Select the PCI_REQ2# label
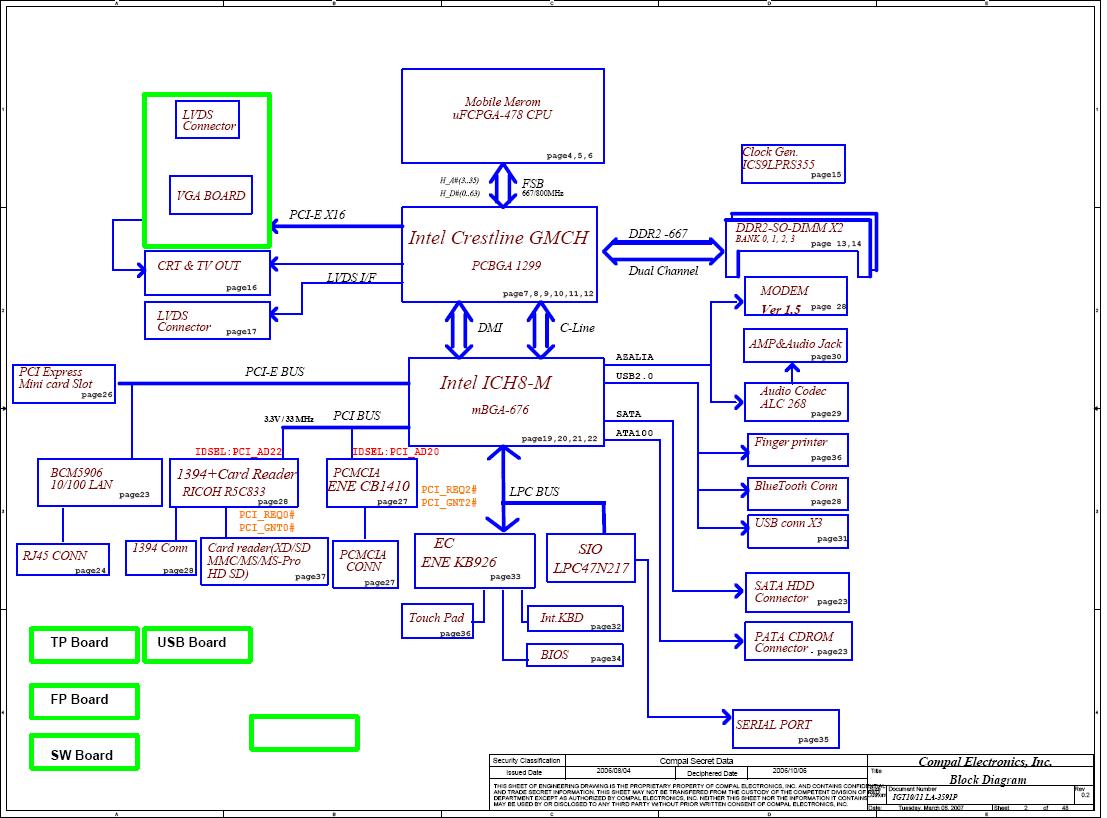Image resolution: width=1107 pixels, height=818 pixels. coord(449,490)
